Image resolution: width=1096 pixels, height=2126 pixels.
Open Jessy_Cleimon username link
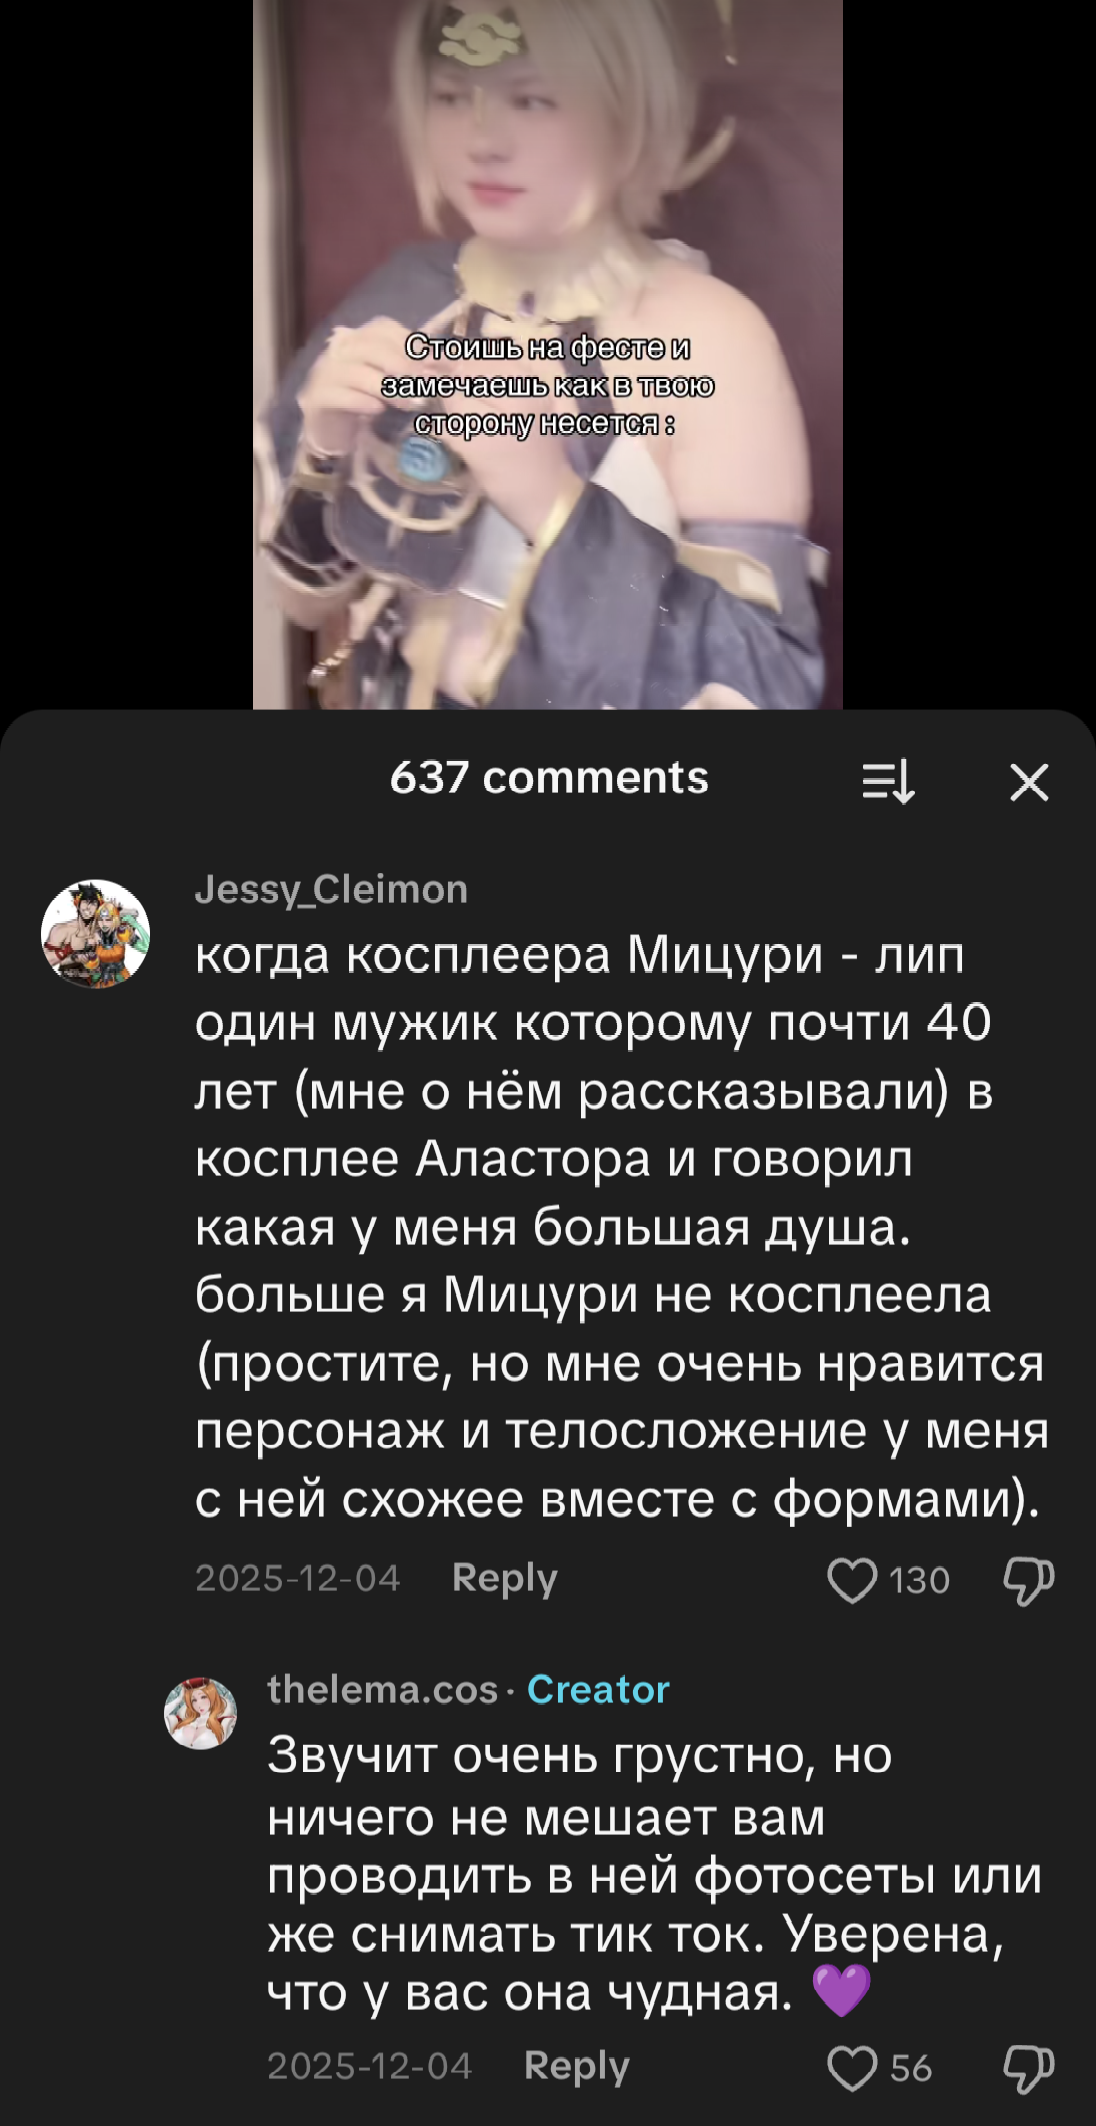click(331, 889)
